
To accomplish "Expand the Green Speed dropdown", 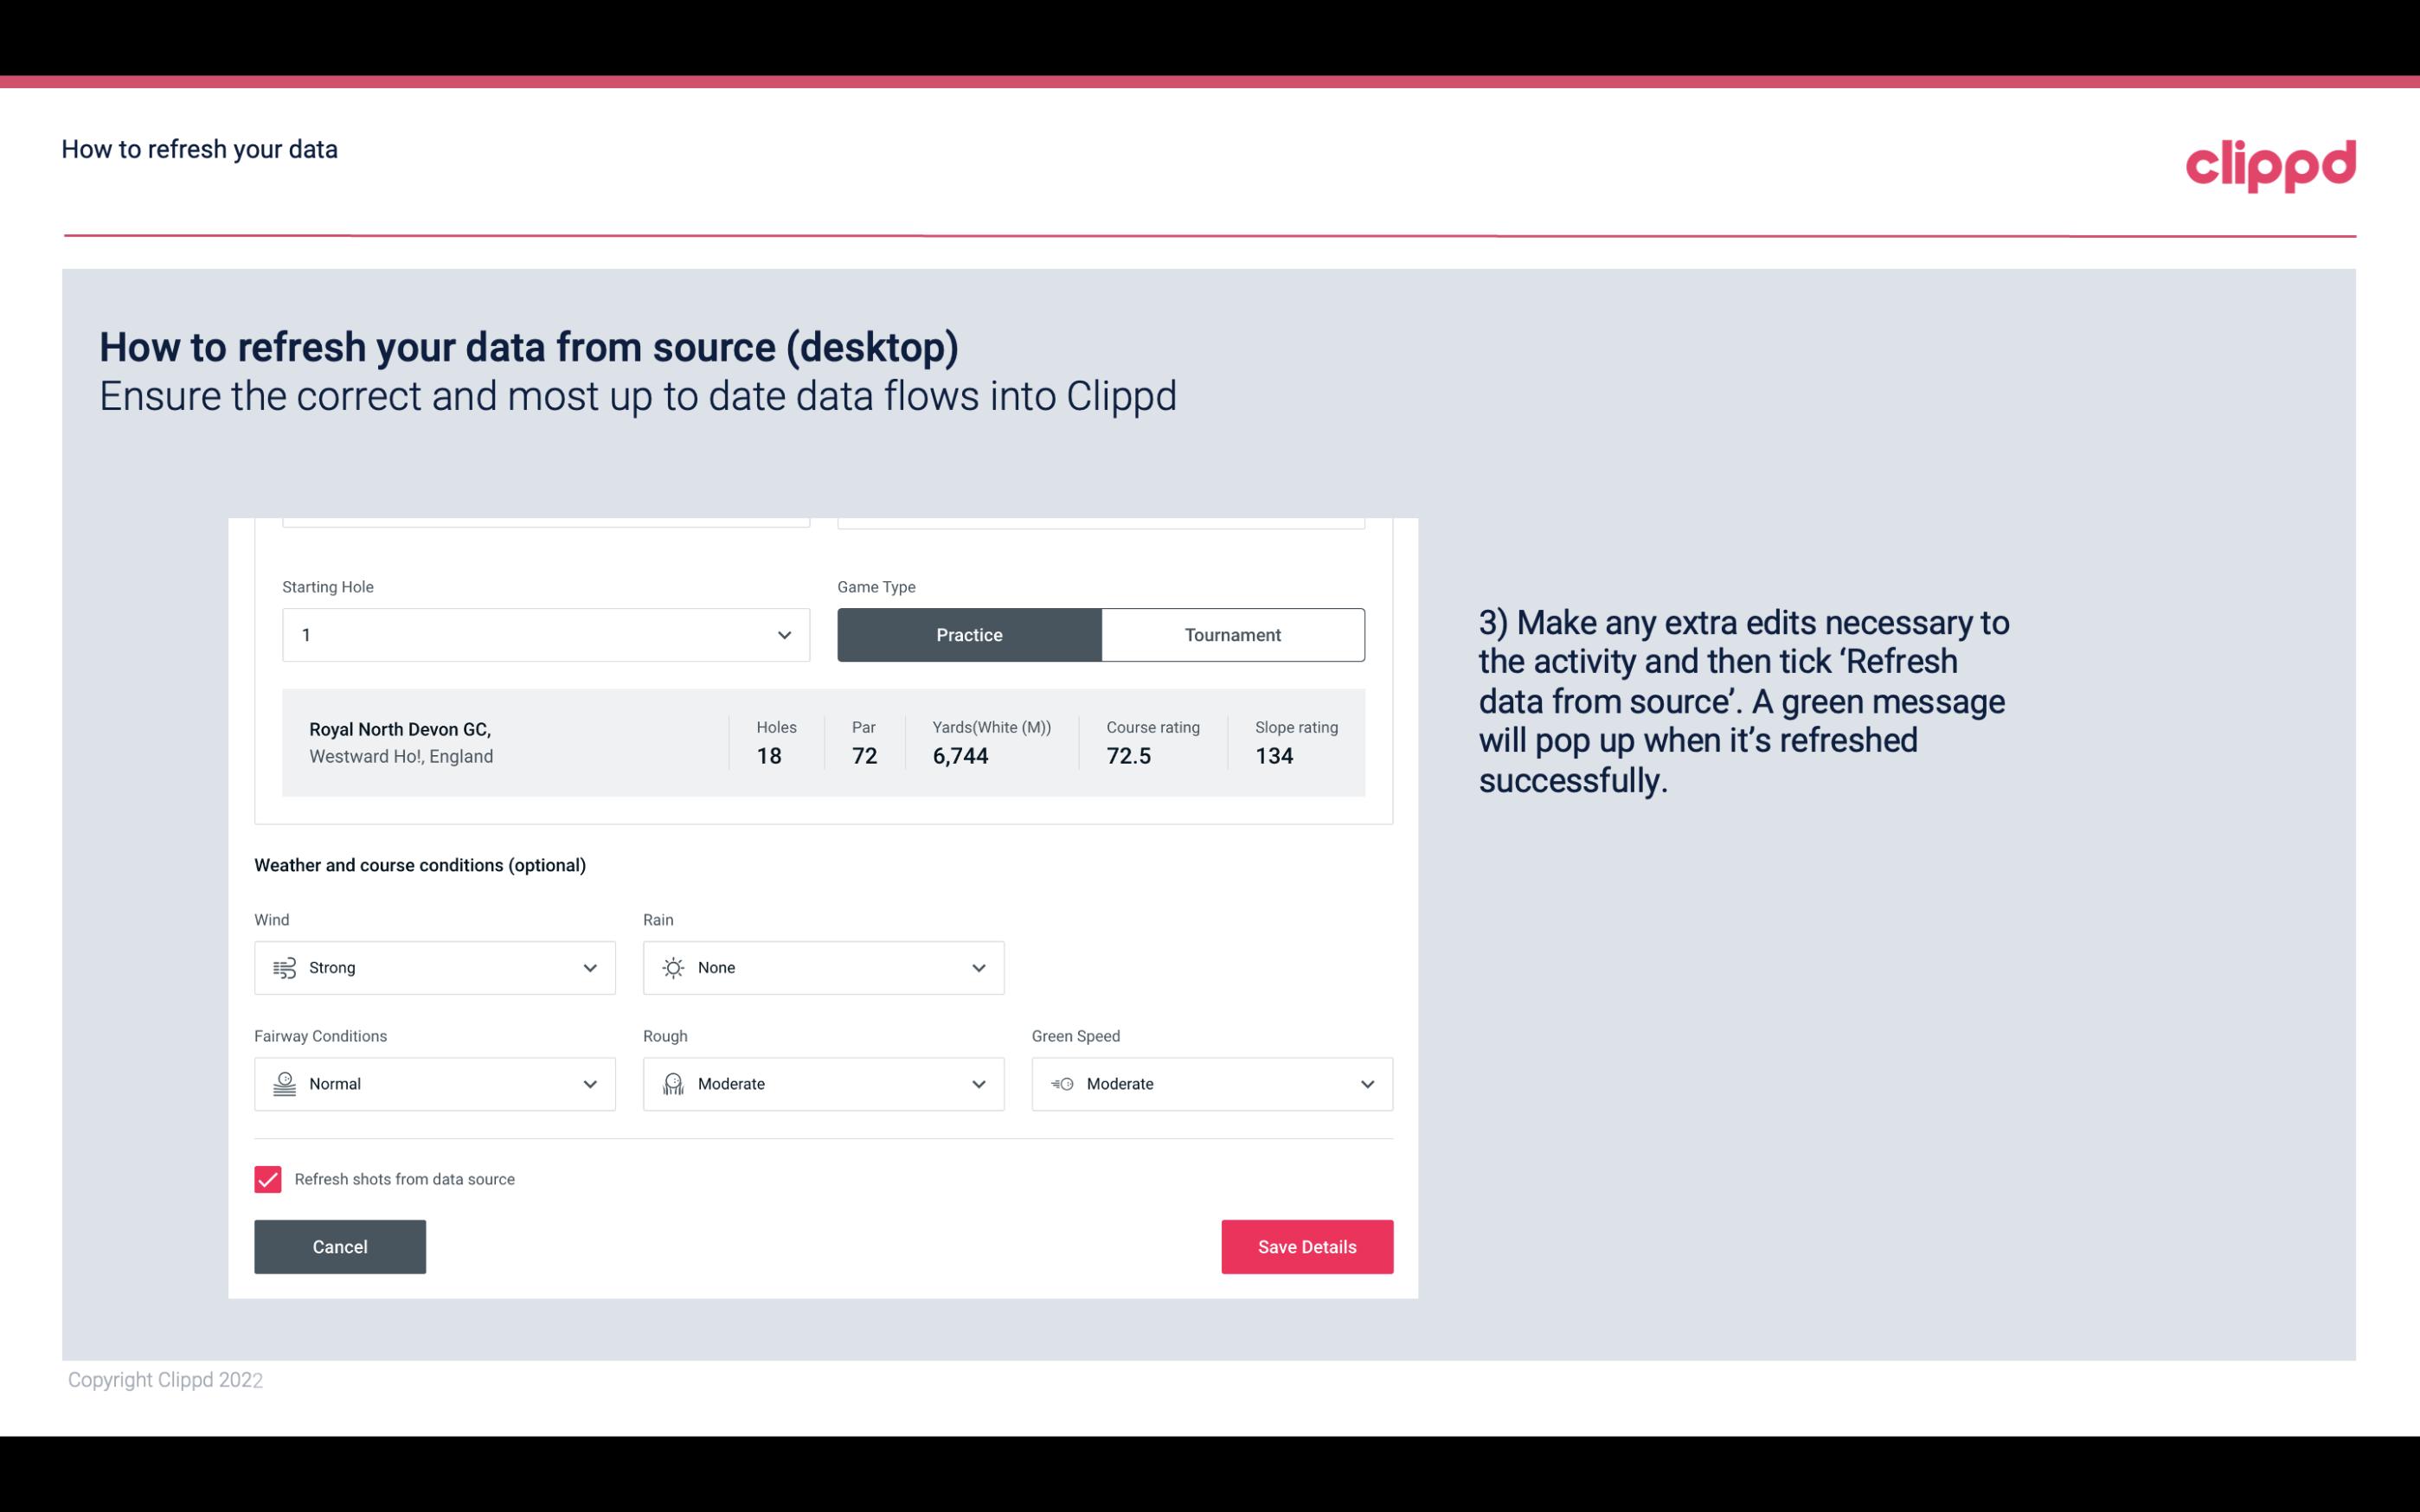I will (1366, 1084).
